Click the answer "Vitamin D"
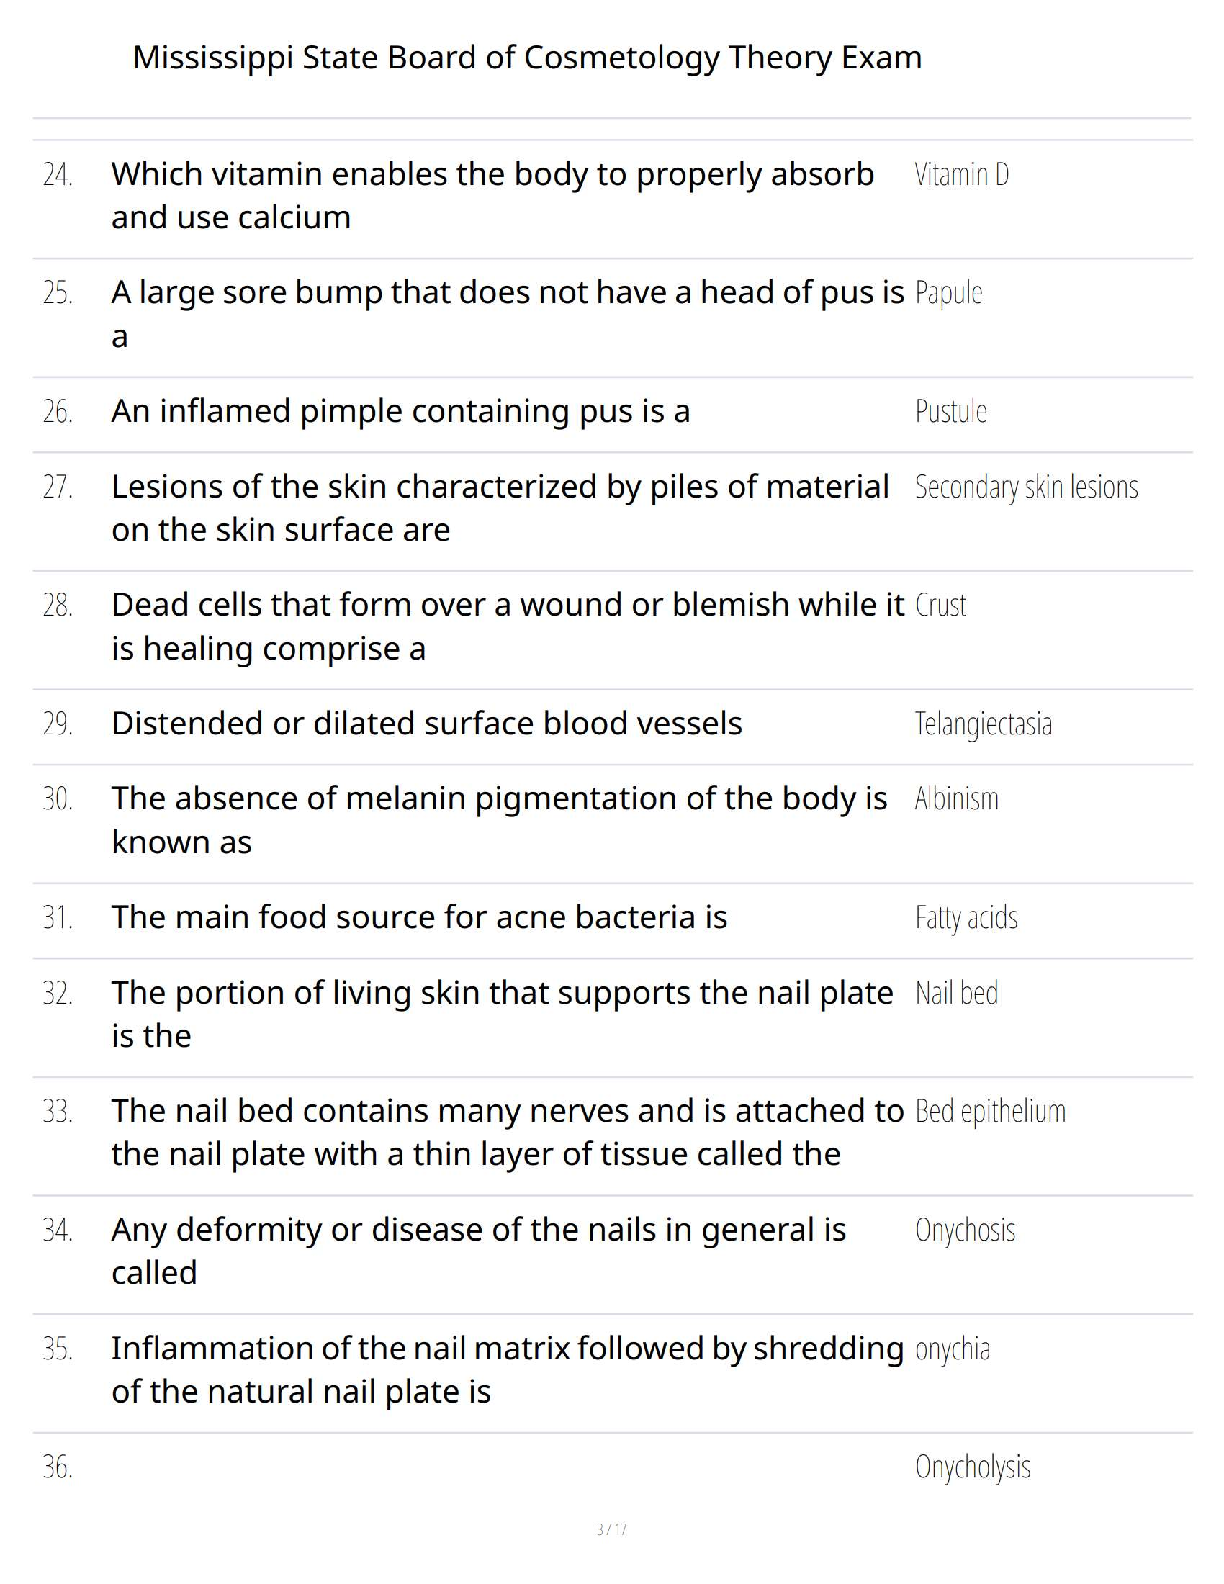1224x1584 pixels. click(x=961, y=175)
